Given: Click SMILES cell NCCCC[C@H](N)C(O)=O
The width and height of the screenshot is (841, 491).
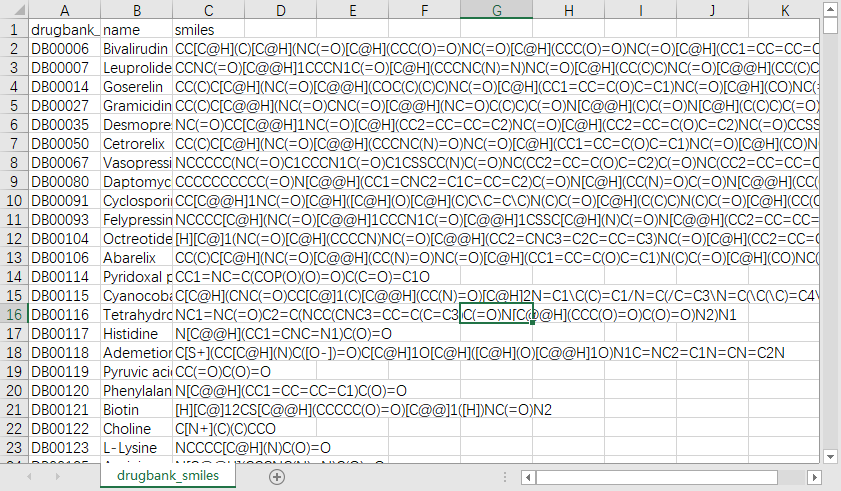Looking at the screenshot, I should tap(209, 448).
